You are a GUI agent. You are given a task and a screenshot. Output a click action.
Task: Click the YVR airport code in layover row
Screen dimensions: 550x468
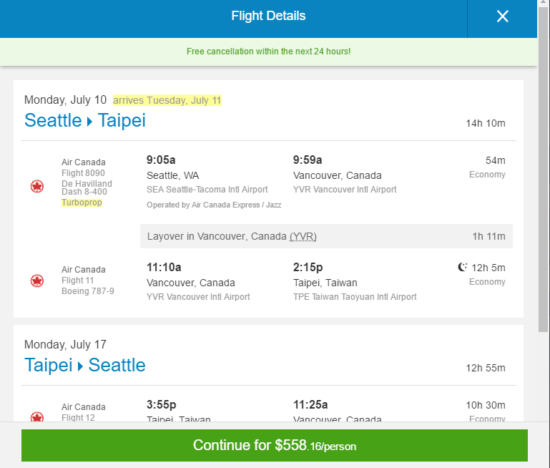click(303, 236)
